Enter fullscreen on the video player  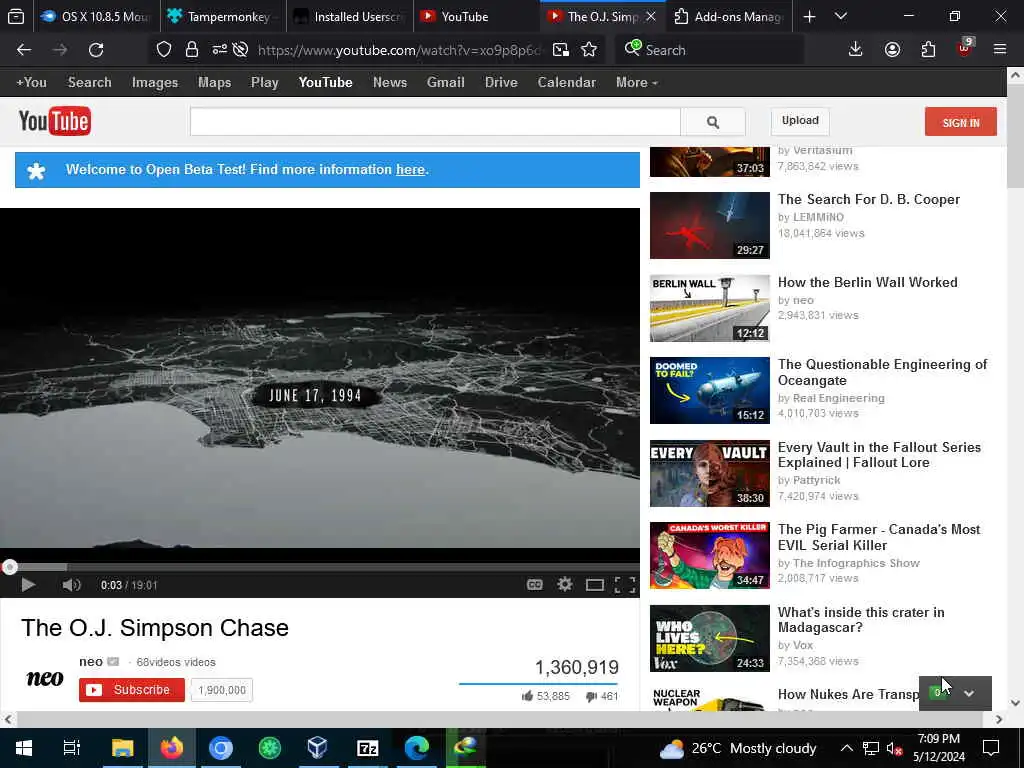(625, 584)
